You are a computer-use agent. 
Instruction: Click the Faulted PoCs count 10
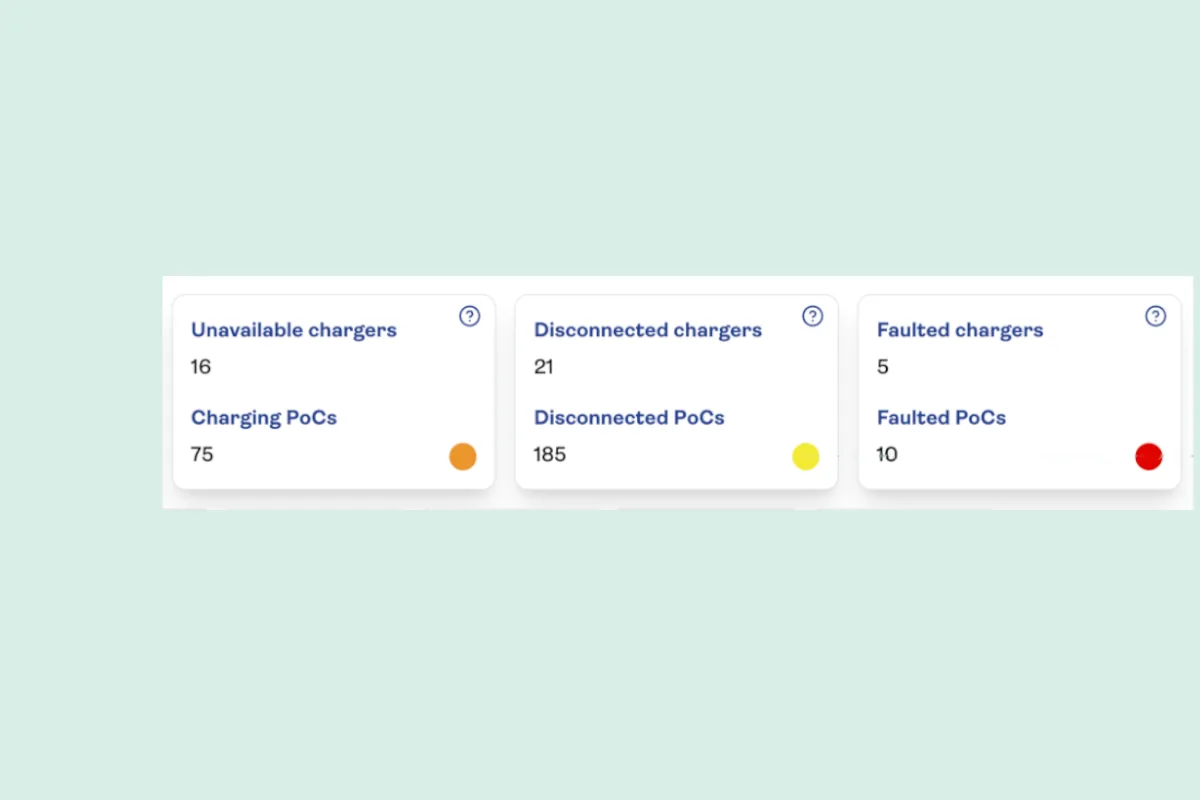[887, 455]
